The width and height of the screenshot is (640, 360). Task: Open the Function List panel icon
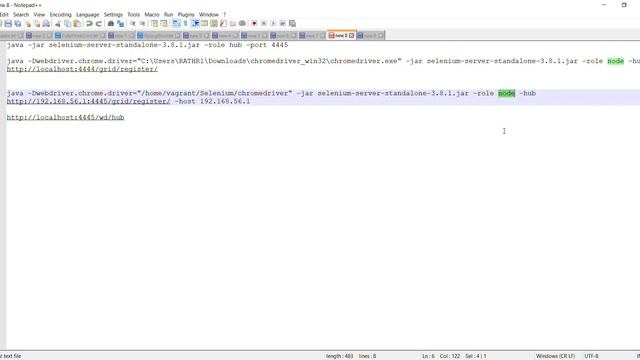coord(223,24)
